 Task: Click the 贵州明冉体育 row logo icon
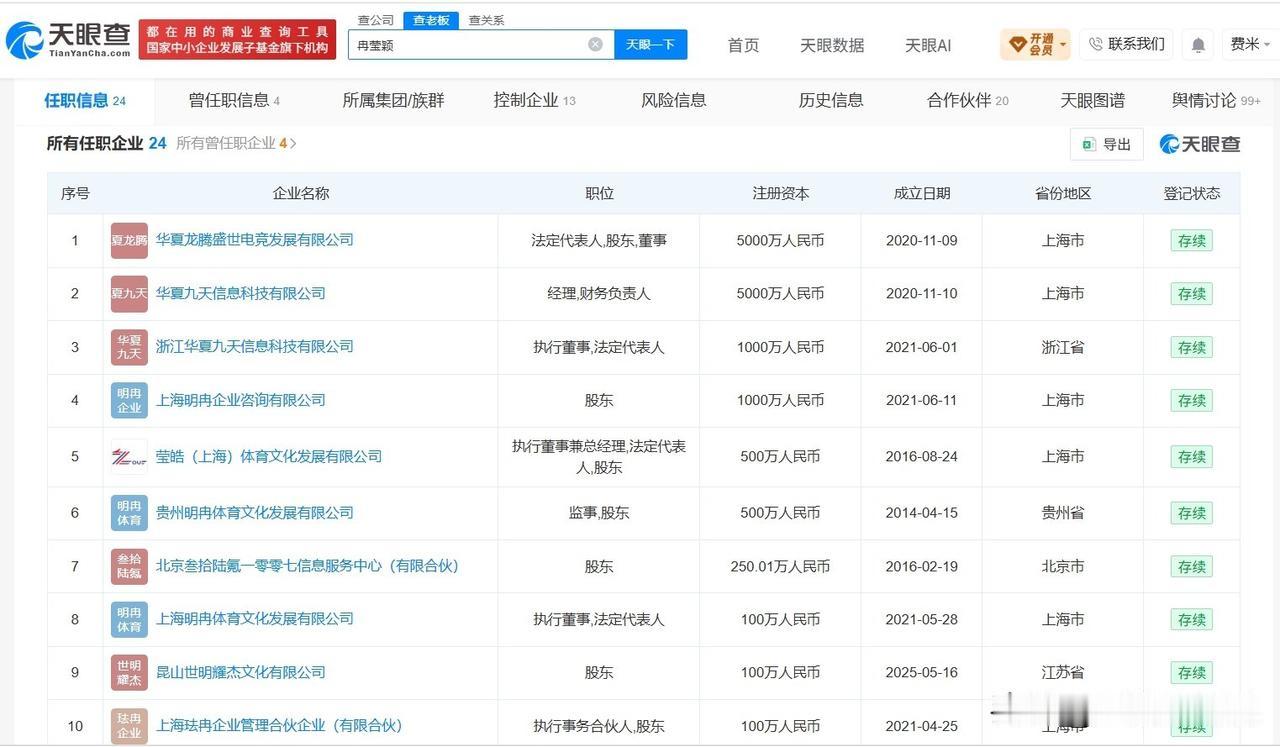[x=129, y=513]
